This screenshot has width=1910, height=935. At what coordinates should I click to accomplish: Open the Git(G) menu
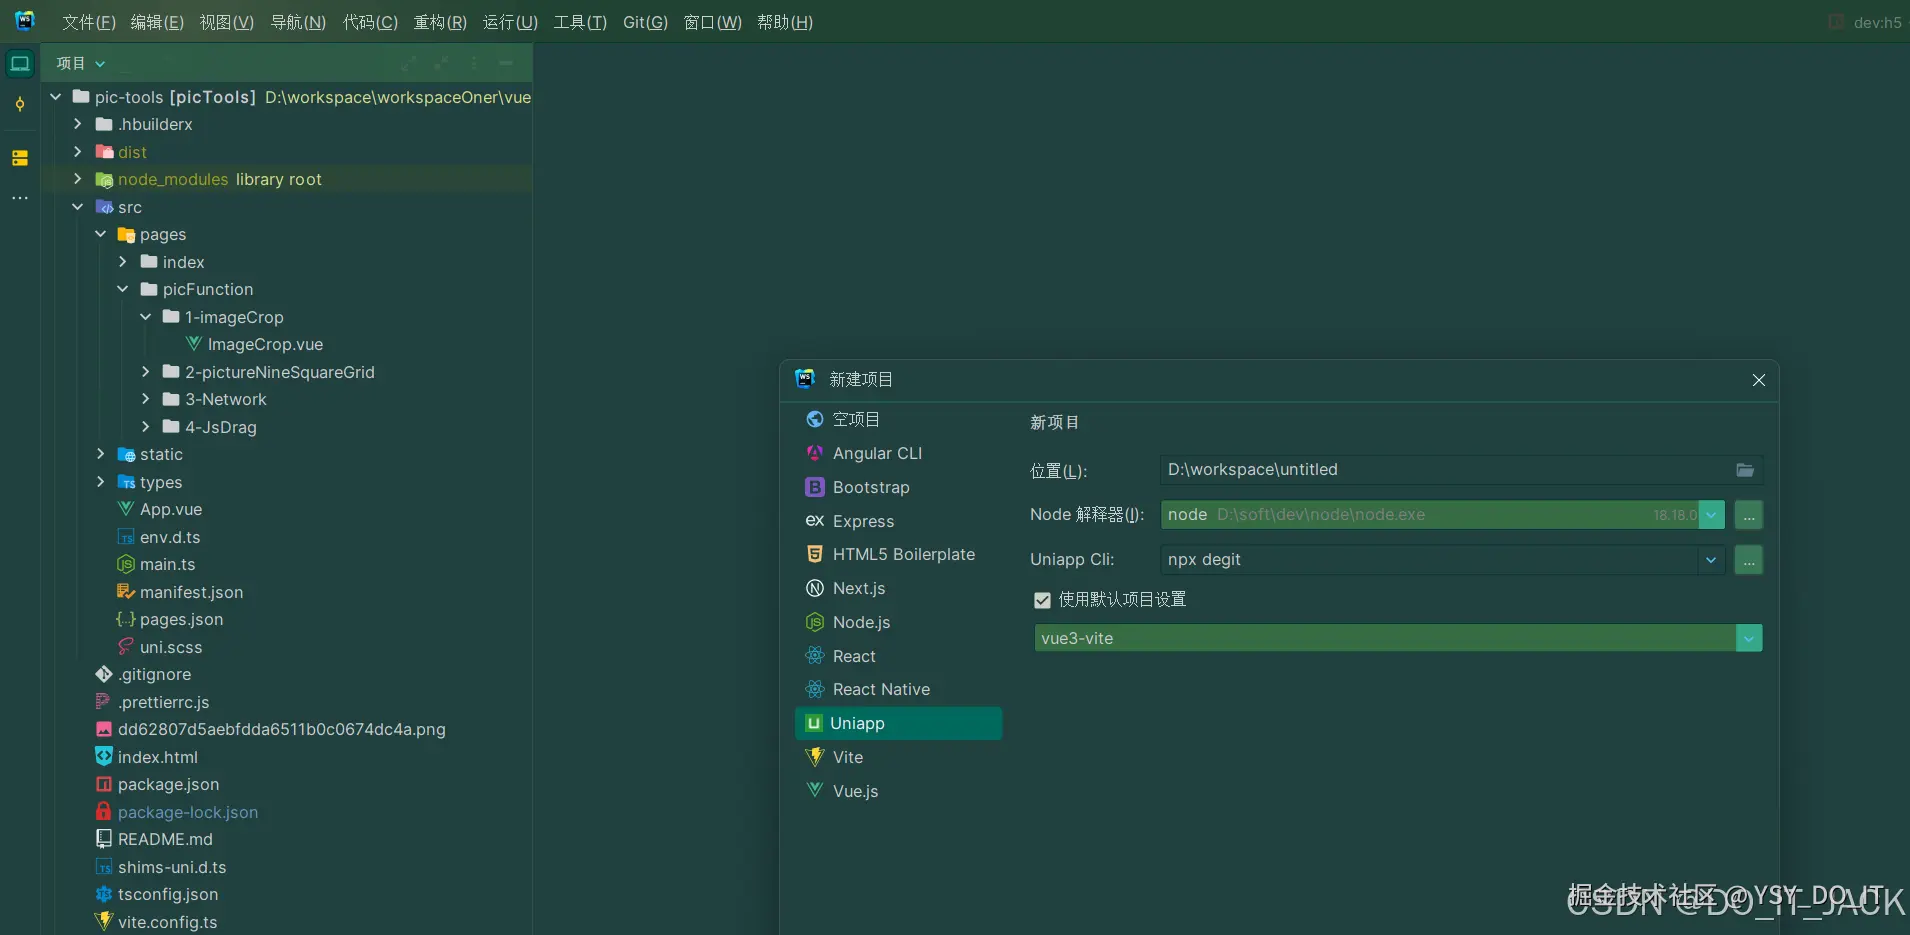click(x=645, y=22)
